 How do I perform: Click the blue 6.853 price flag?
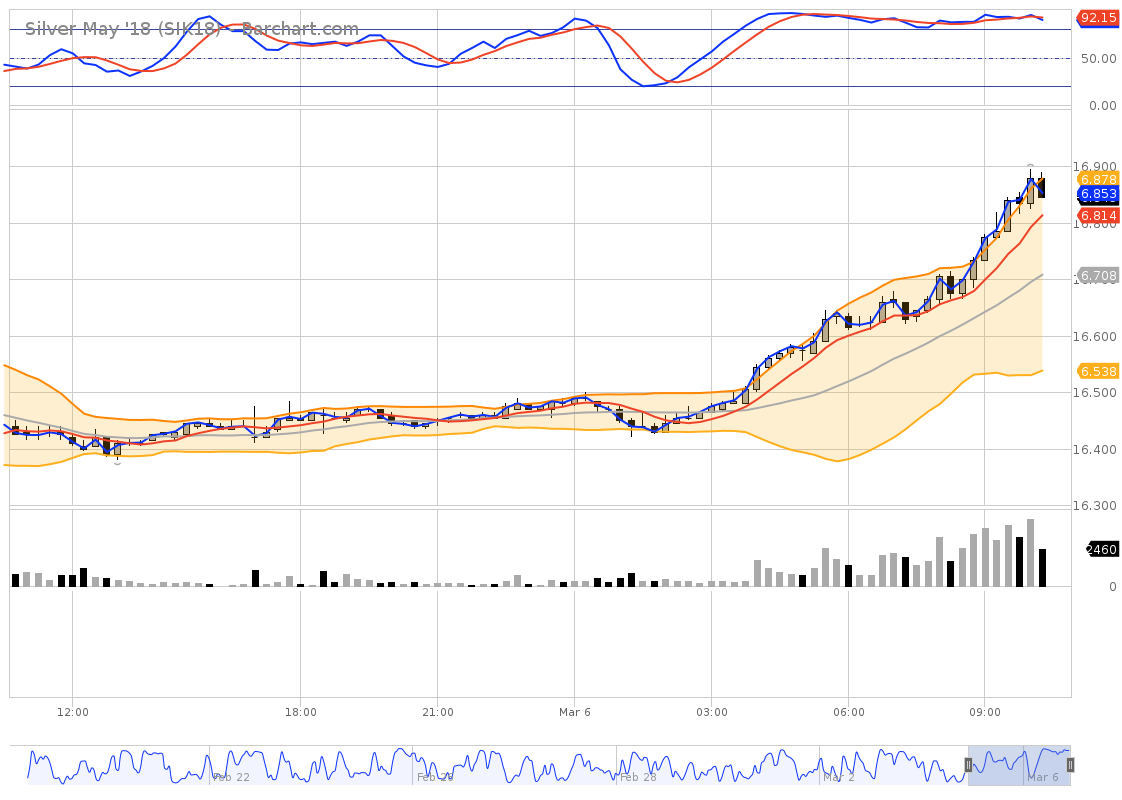(x=1098, y=194)
